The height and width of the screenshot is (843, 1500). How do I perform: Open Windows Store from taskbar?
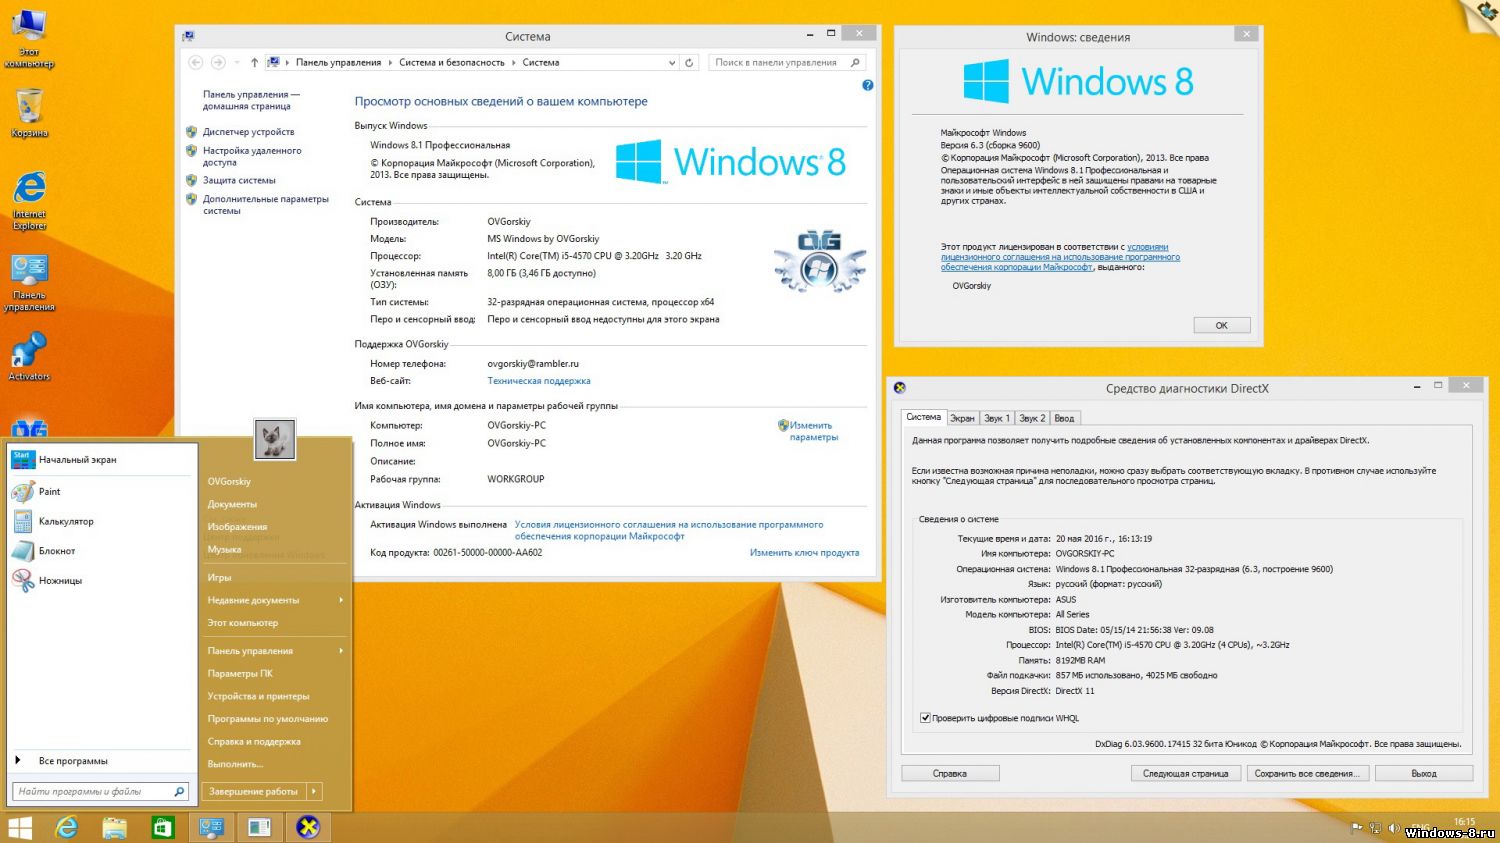point(163,827)
